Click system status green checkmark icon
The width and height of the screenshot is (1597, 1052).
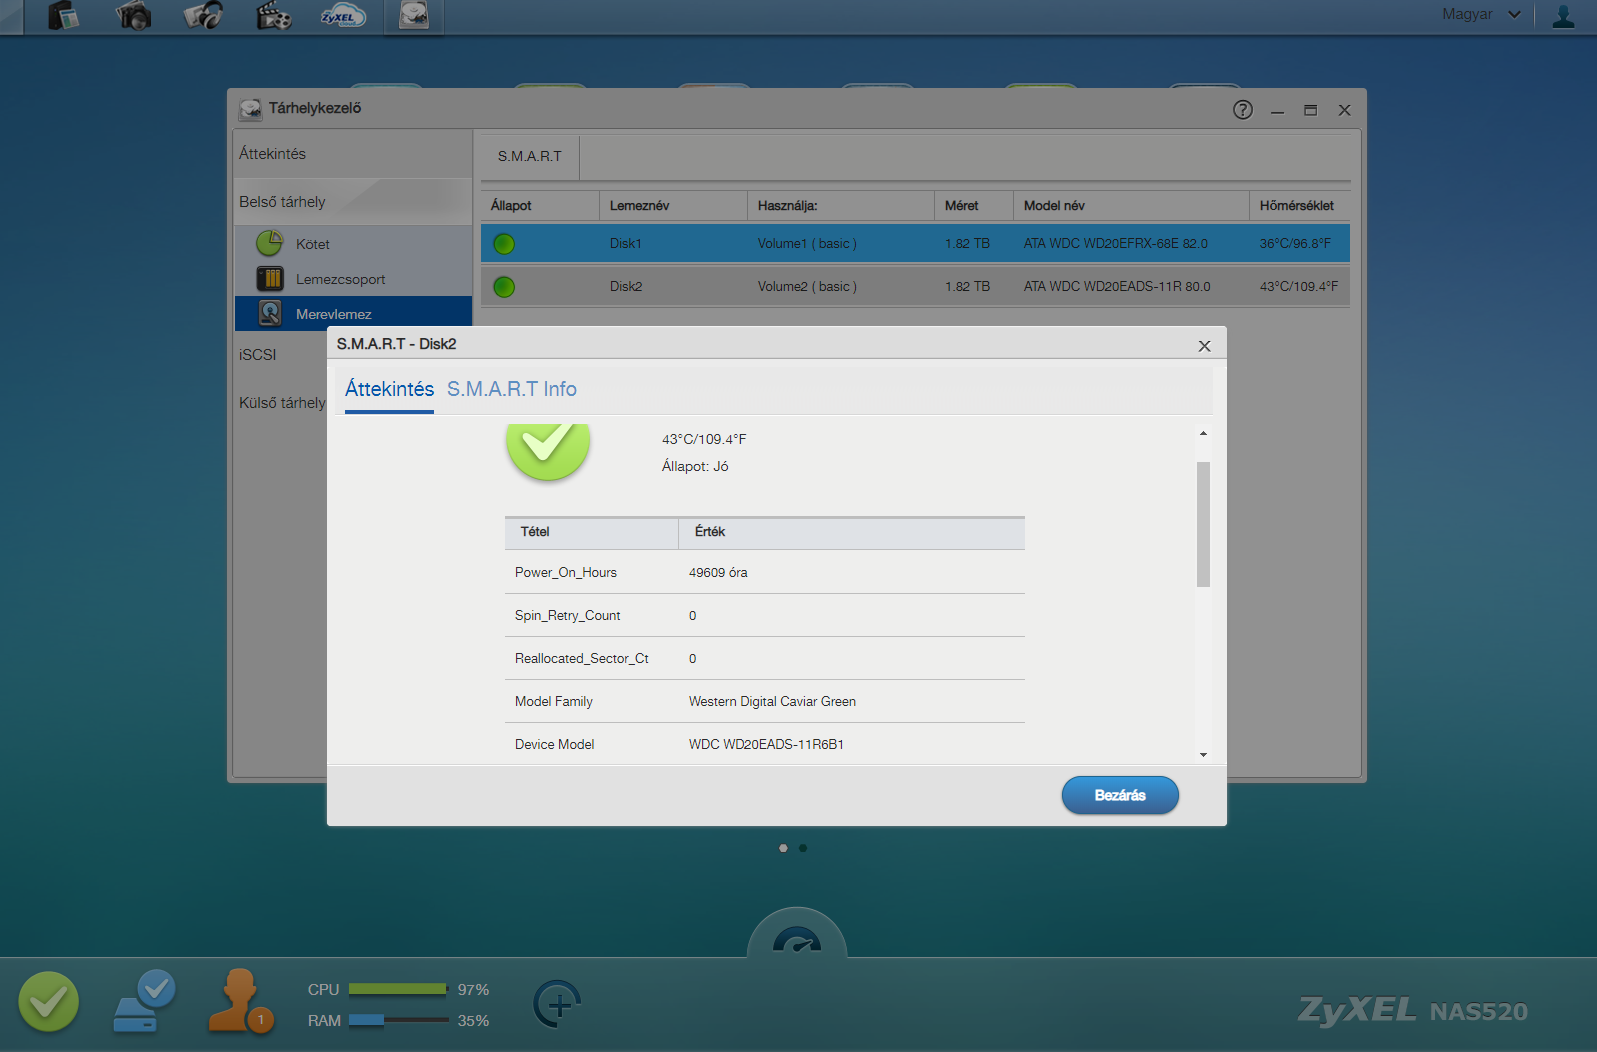tap(48, 1001)
